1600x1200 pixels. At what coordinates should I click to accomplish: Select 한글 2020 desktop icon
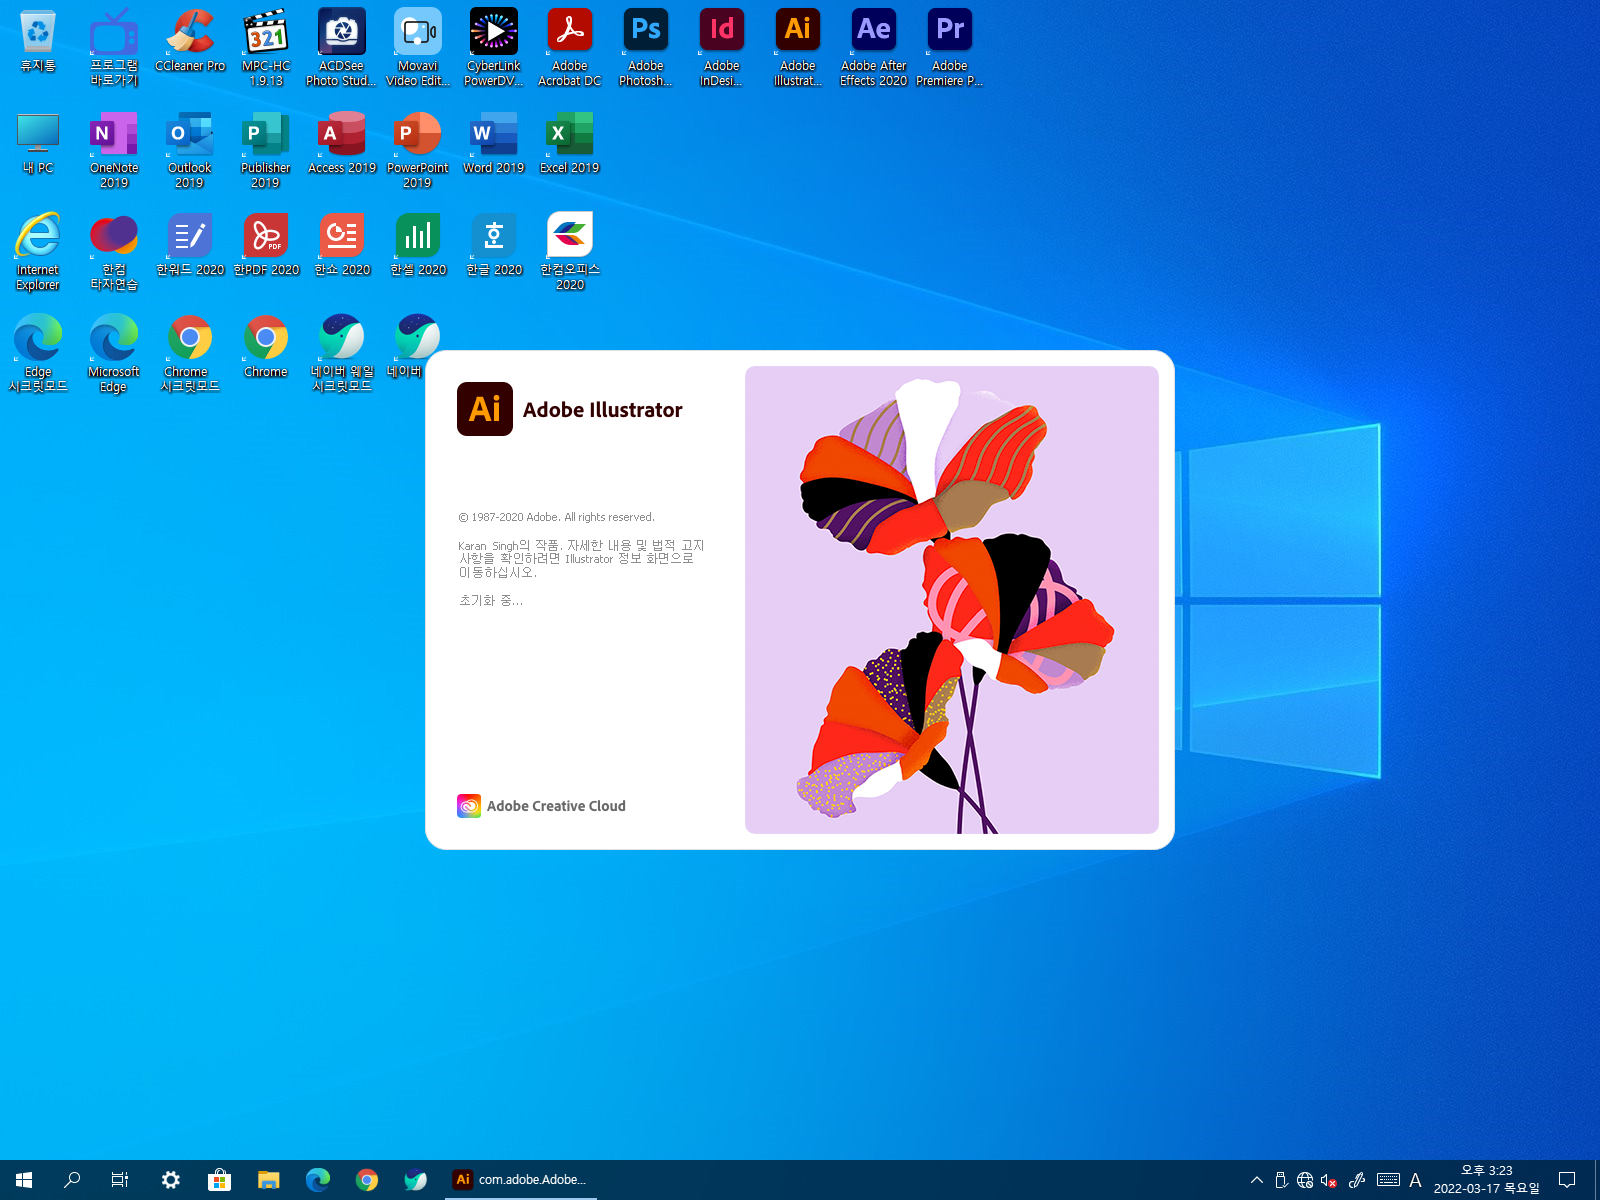click(494, 245)
